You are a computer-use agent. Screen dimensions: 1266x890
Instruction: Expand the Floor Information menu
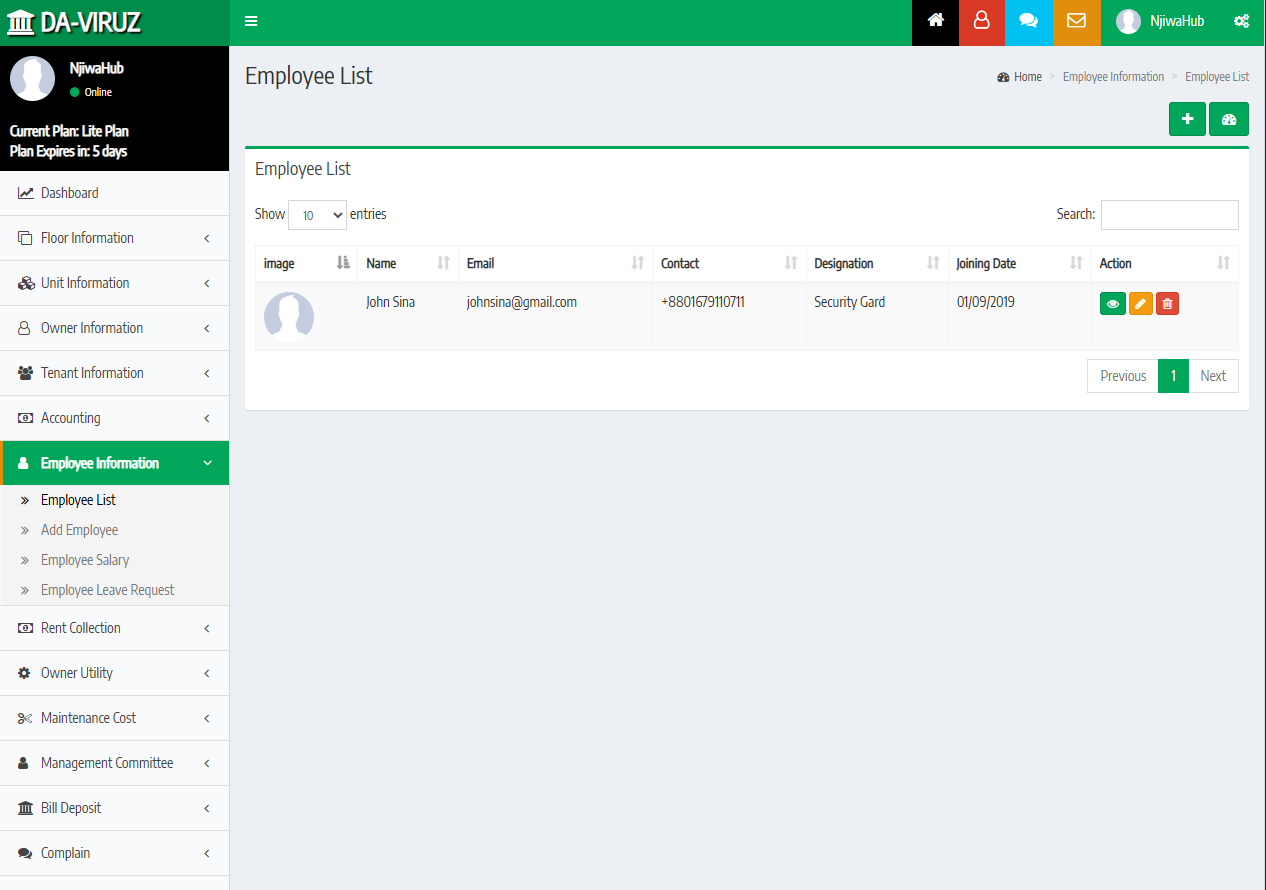114,238
